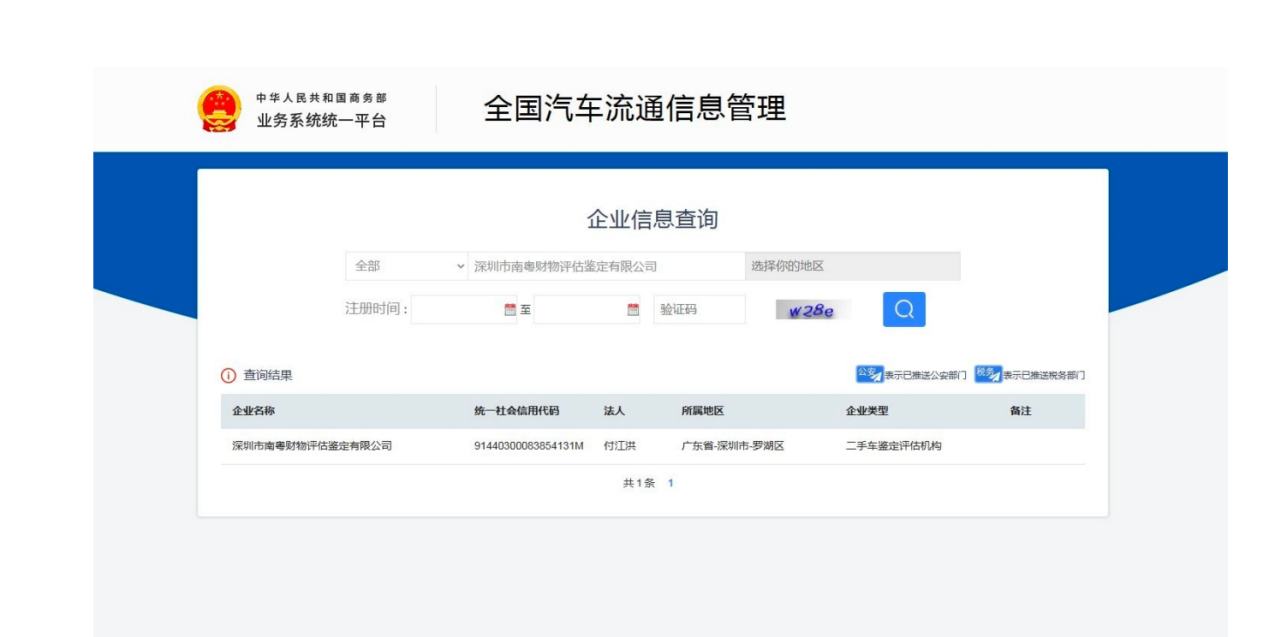Go to page 1 in pagination
Screen dimensions: 1269x637
click(671, 483)
